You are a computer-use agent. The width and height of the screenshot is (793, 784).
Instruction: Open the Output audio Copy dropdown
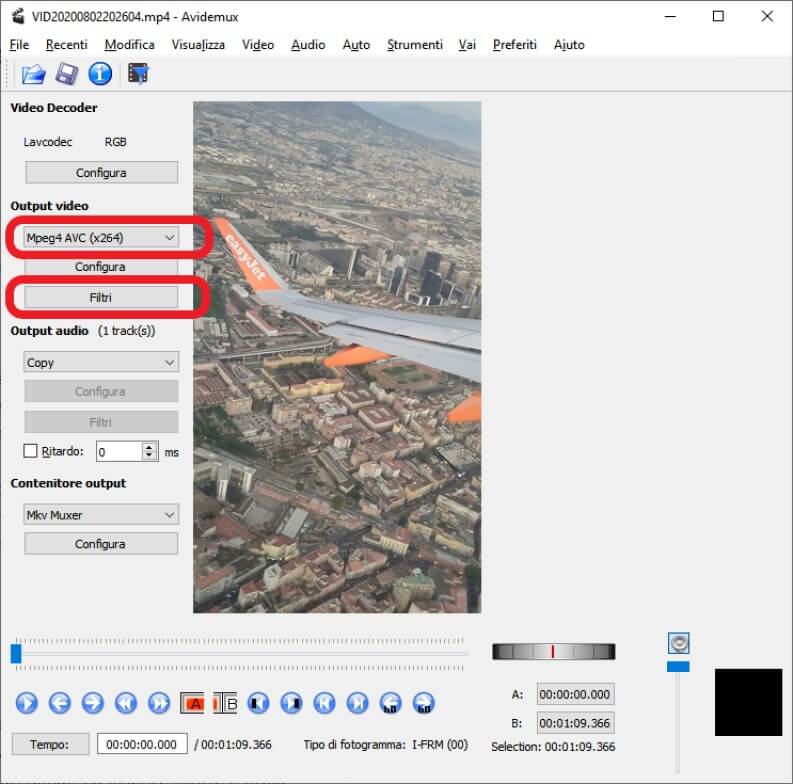pyautogui.click(x=101, y=362)
